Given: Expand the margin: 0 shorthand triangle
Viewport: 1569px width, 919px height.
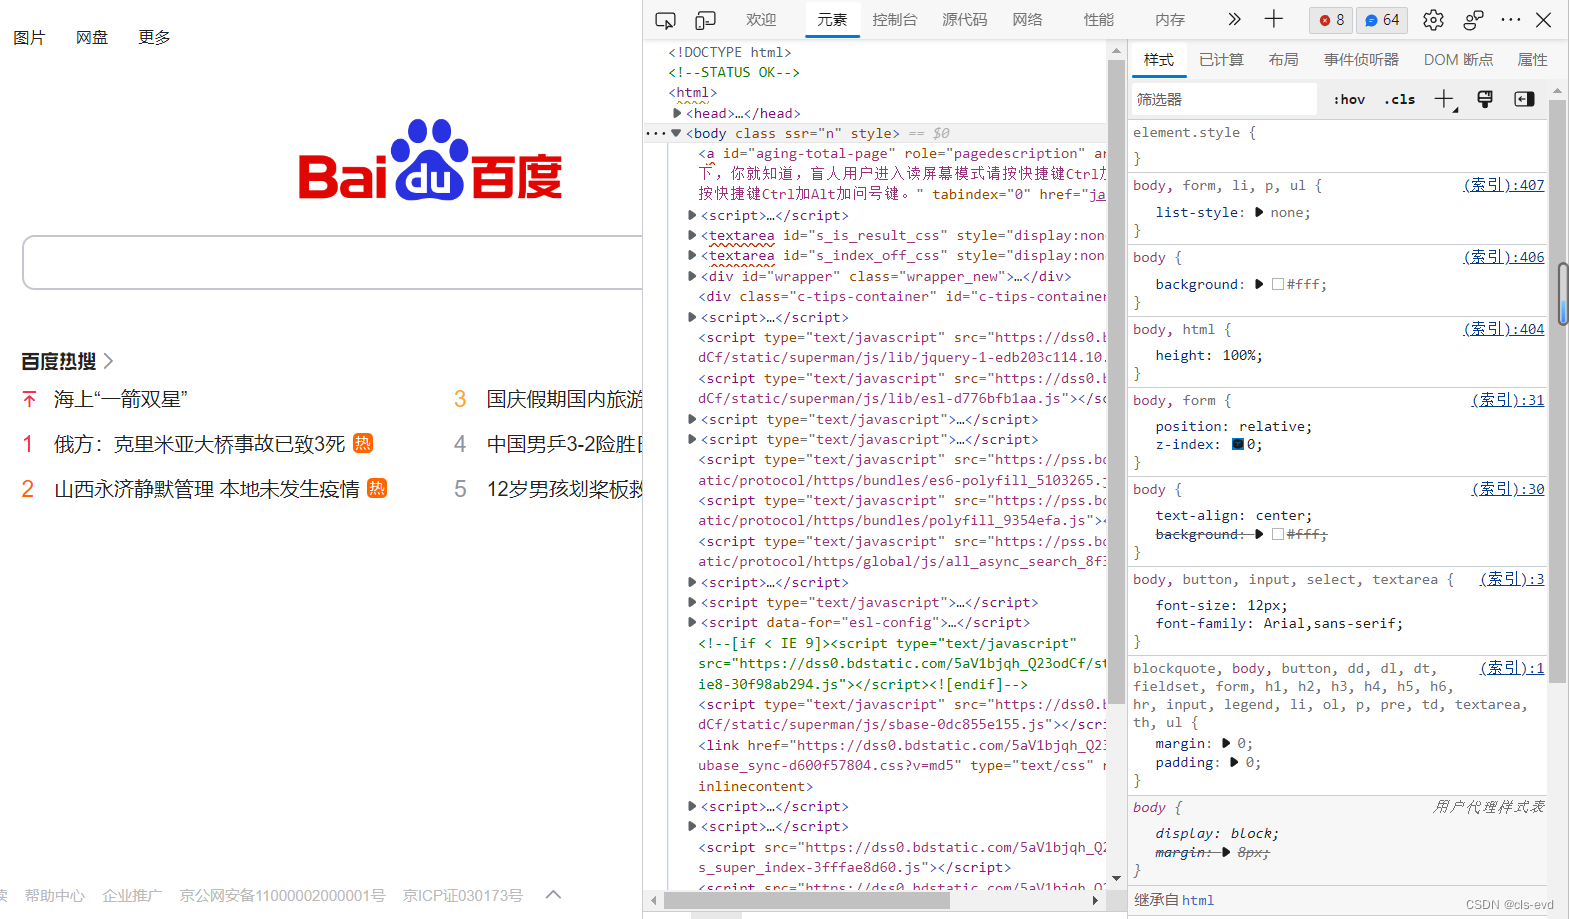Looking at the screenshot, I should pos(1226,743).
